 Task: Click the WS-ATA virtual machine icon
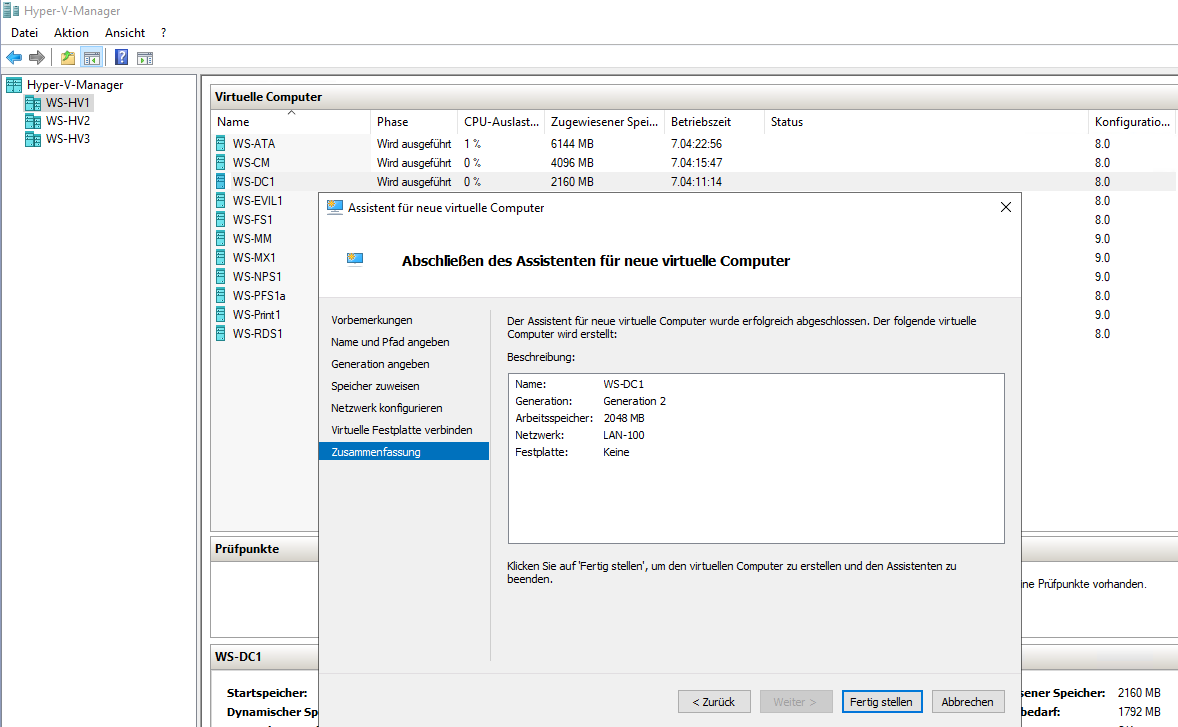(221, 143)
